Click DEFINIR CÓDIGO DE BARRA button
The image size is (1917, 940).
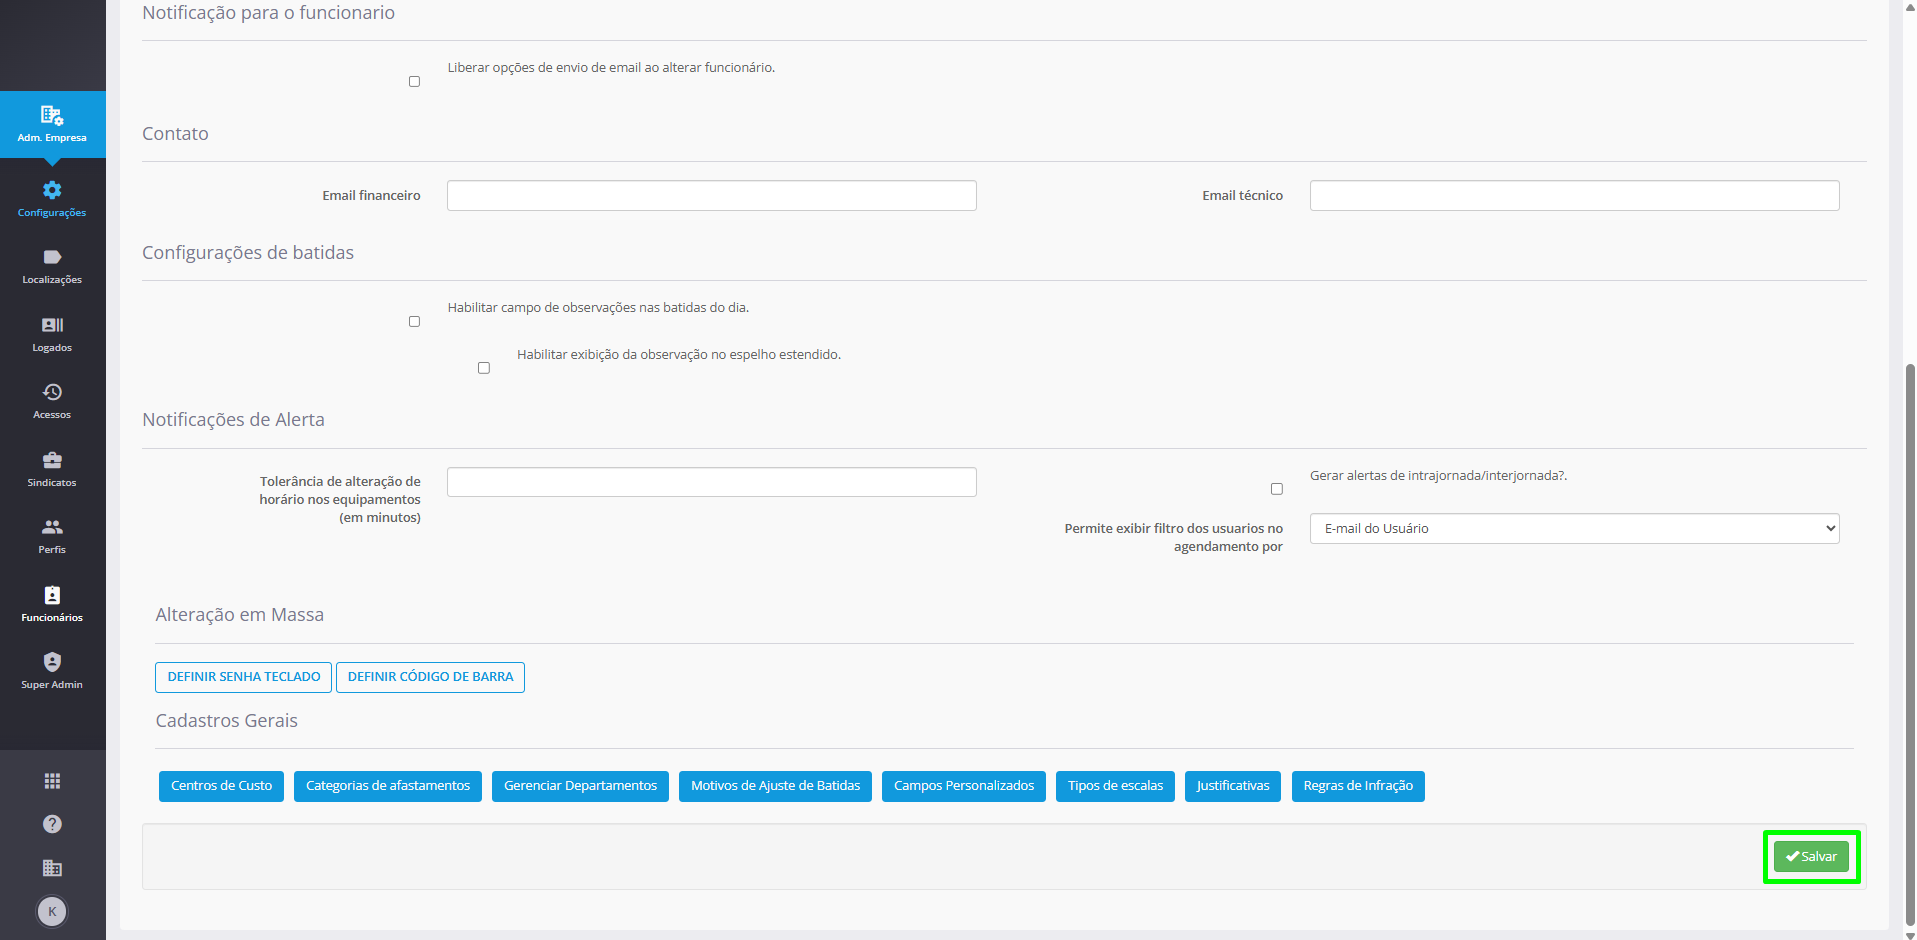(x=430, y=677)
